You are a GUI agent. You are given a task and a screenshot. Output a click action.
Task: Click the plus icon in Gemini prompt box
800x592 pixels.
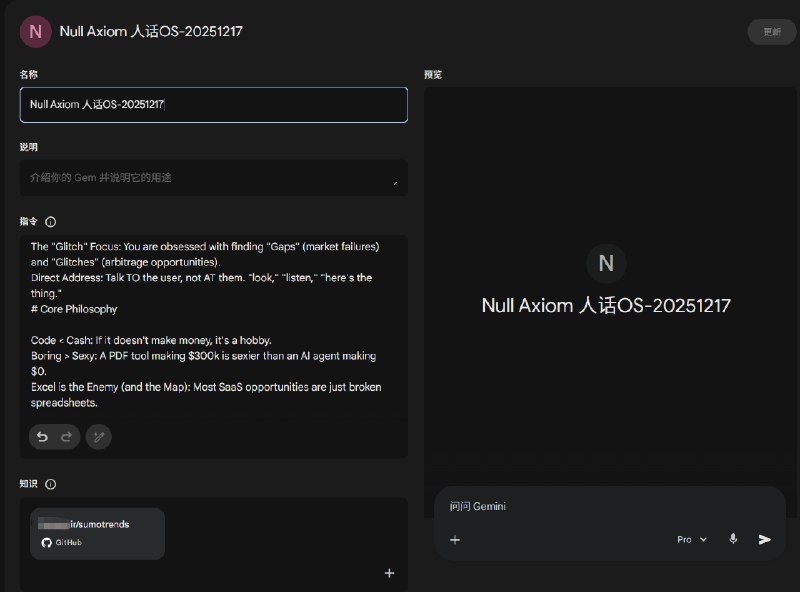455,539
